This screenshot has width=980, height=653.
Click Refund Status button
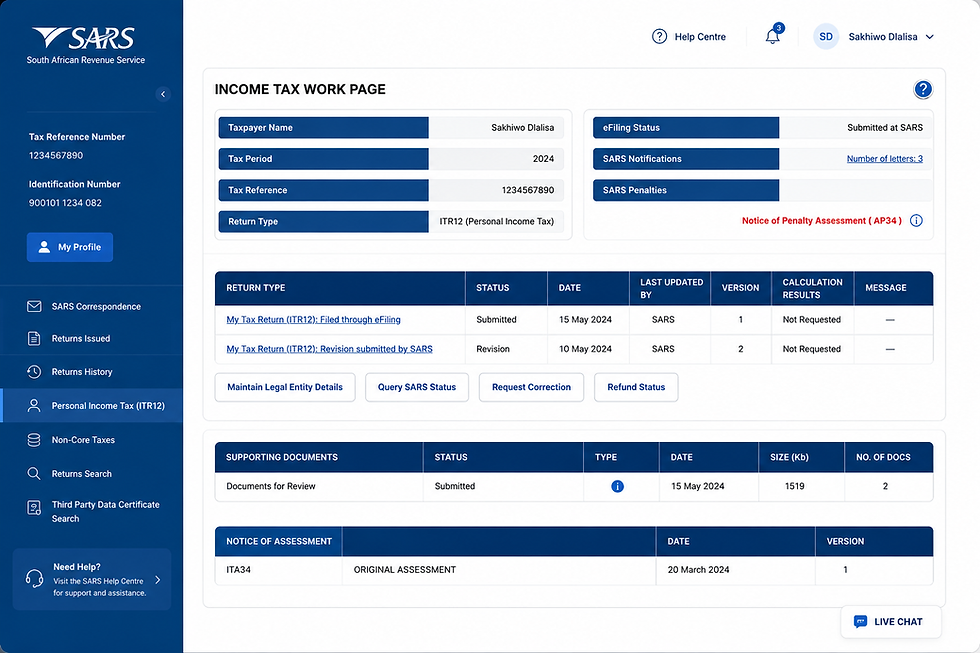(x=636, y=387)
